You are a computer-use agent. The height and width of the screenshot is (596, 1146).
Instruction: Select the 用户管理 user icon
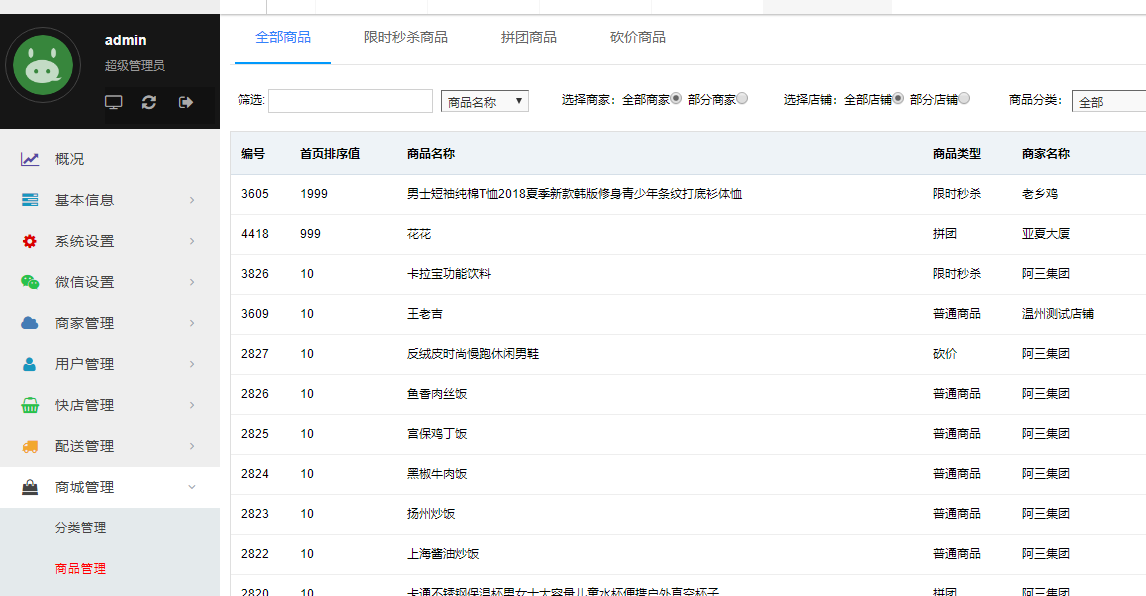click(x=31, y=363)
